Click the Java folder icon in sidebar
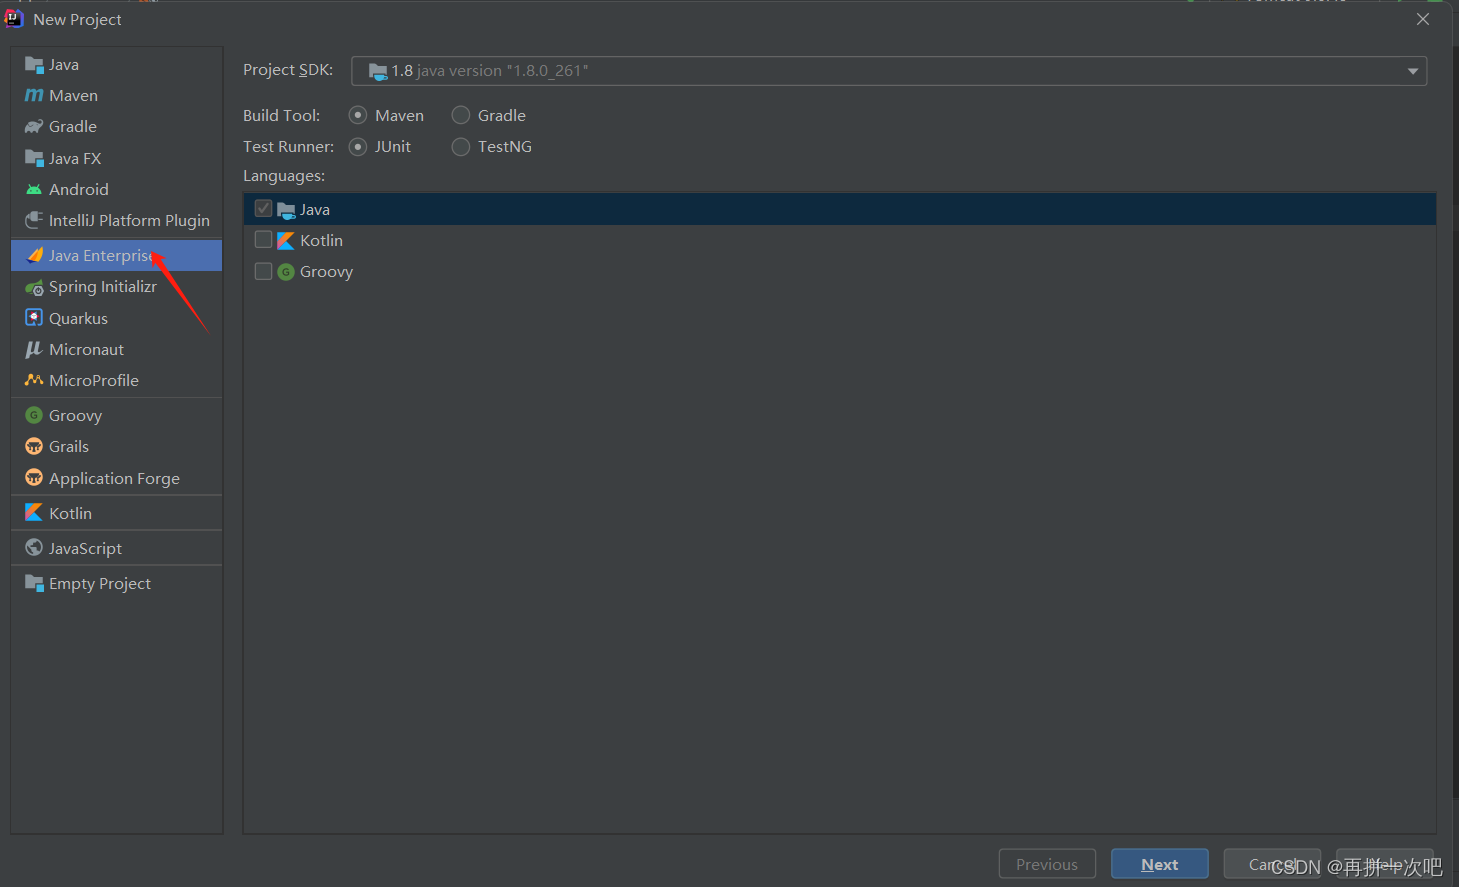The width and height of the screenshot is (1459, 887). [x=34, y=65]
